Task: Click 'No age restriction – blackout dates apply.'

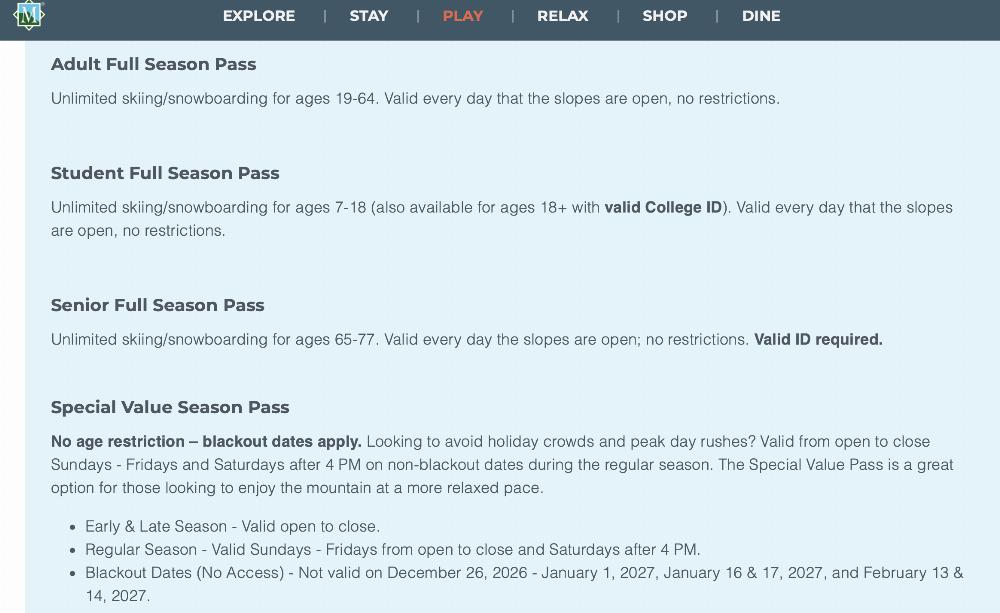Action: (x=206, y=442)
